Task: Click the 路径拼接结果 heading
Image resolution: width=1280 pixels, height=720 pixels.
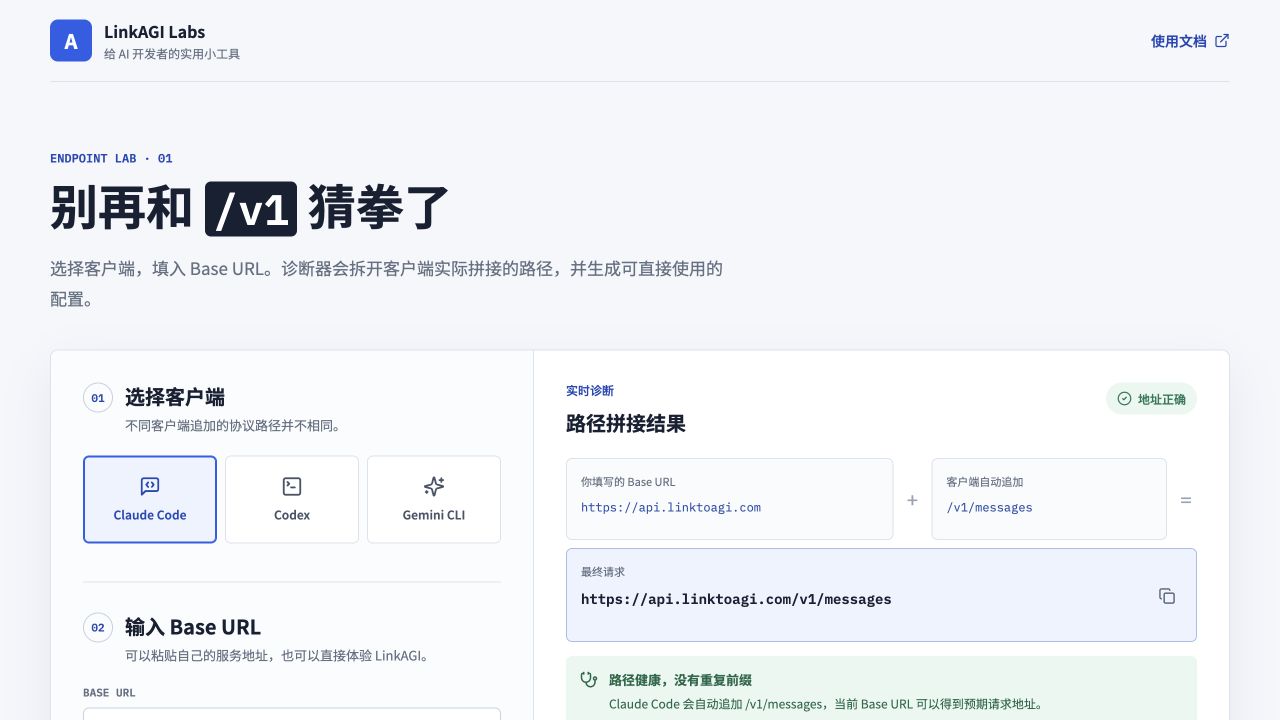Action: (x=626, y=423)
